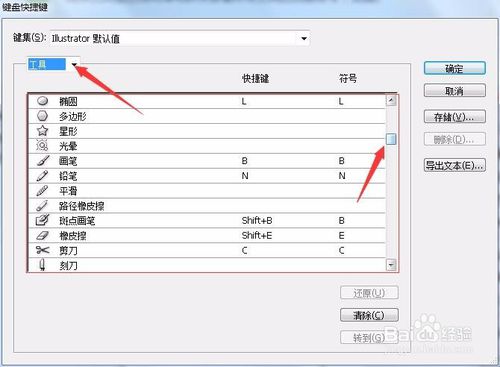Click the 画笔 shortcut cell showing B
This screenshot has width=500, height=367.
point(245,161)
